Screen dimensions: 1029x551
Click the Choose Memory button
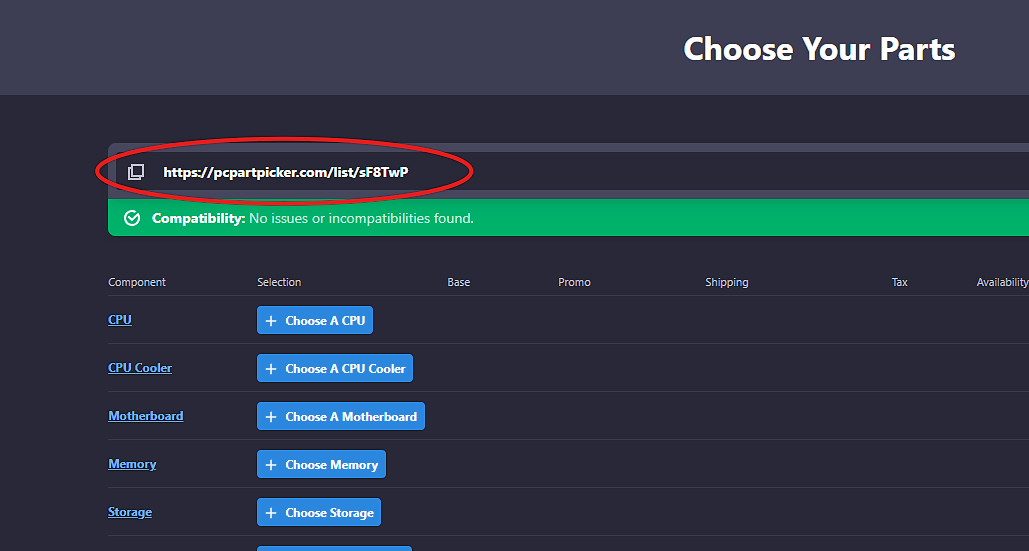(322, 464)
